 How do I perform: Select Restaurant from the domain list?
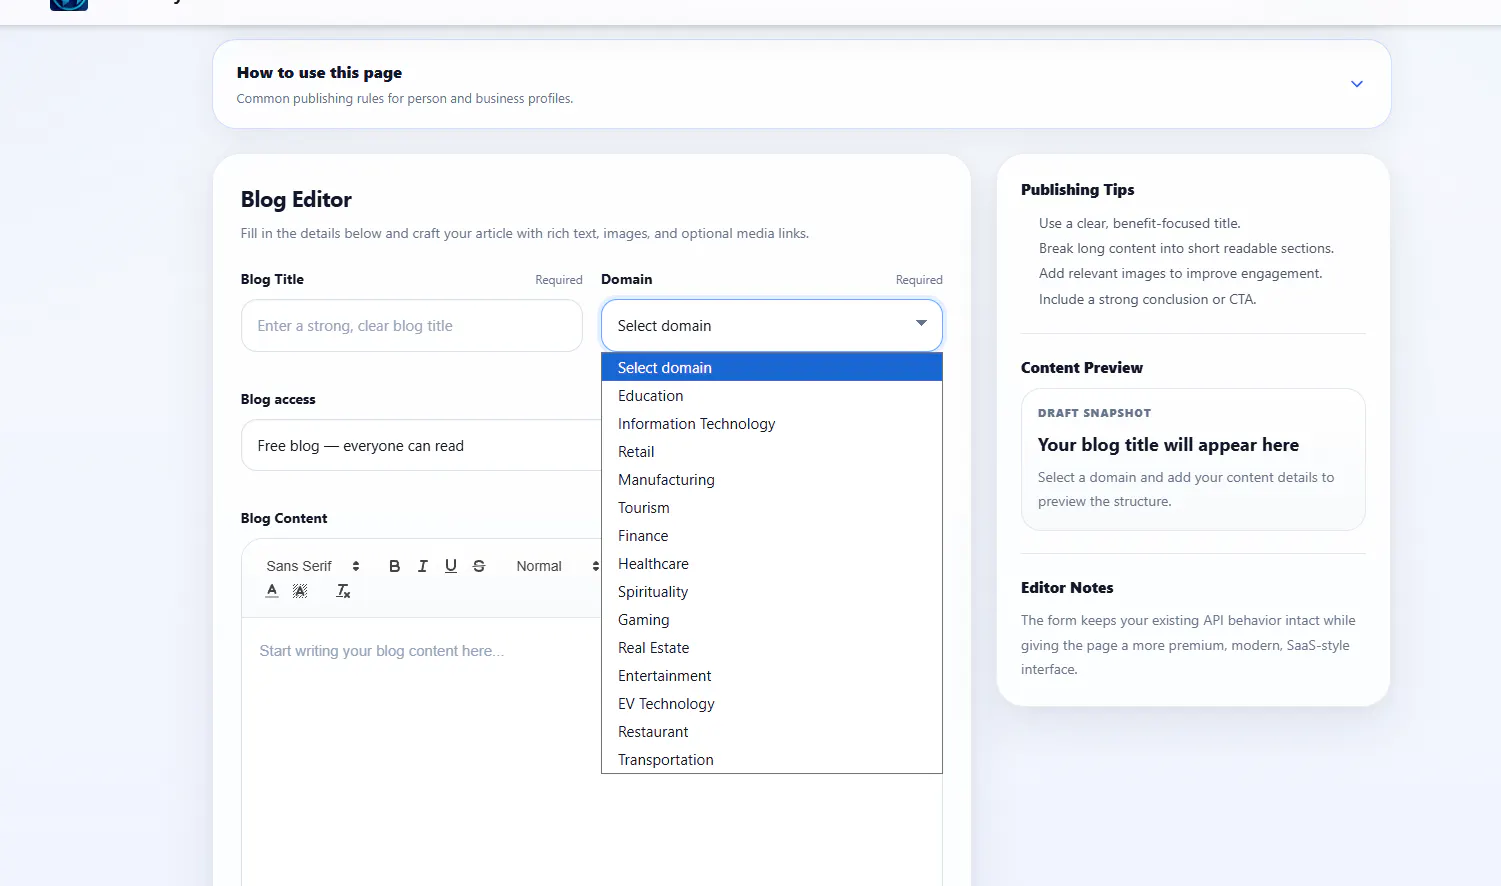click(x=772, y=732)
